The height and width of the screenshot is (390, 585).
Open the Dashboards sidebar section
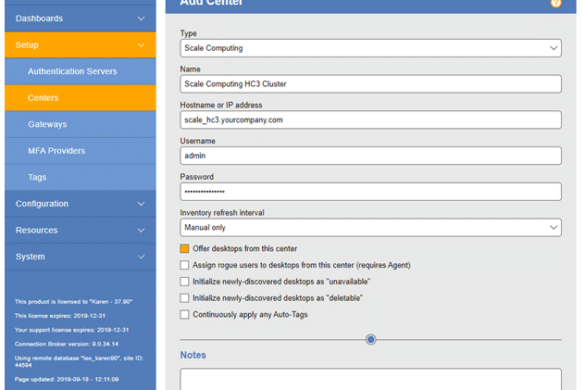click(80, 18)
